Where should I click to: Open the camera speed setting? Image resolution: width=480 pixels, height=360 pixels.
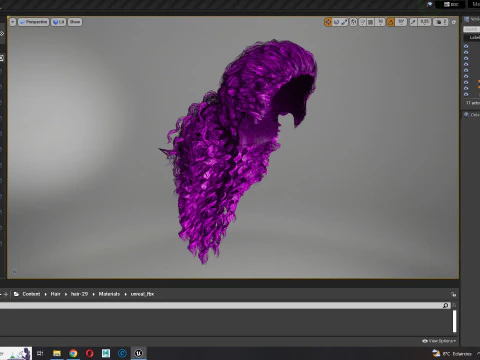pyautogui.click(x=441, y=22)
